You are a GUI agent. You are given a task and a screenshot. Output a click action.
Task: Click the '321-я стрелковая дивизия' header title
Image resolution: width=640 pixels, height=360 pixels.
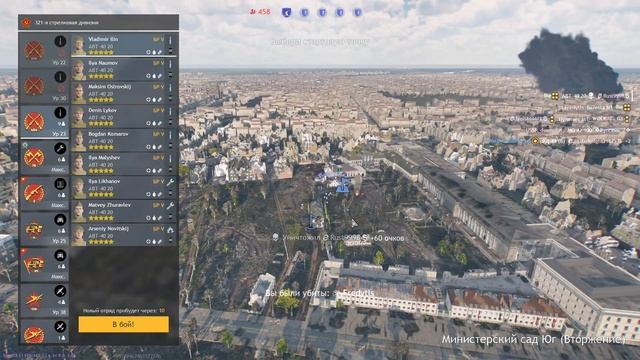pos(67,22)
